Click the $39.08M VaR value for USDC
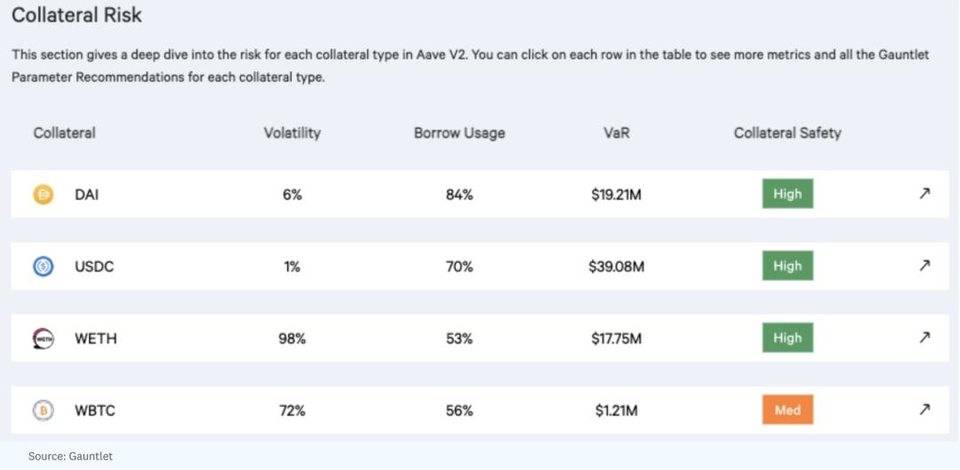The height and width of the screenshot is (470, 960). (616, 267)
